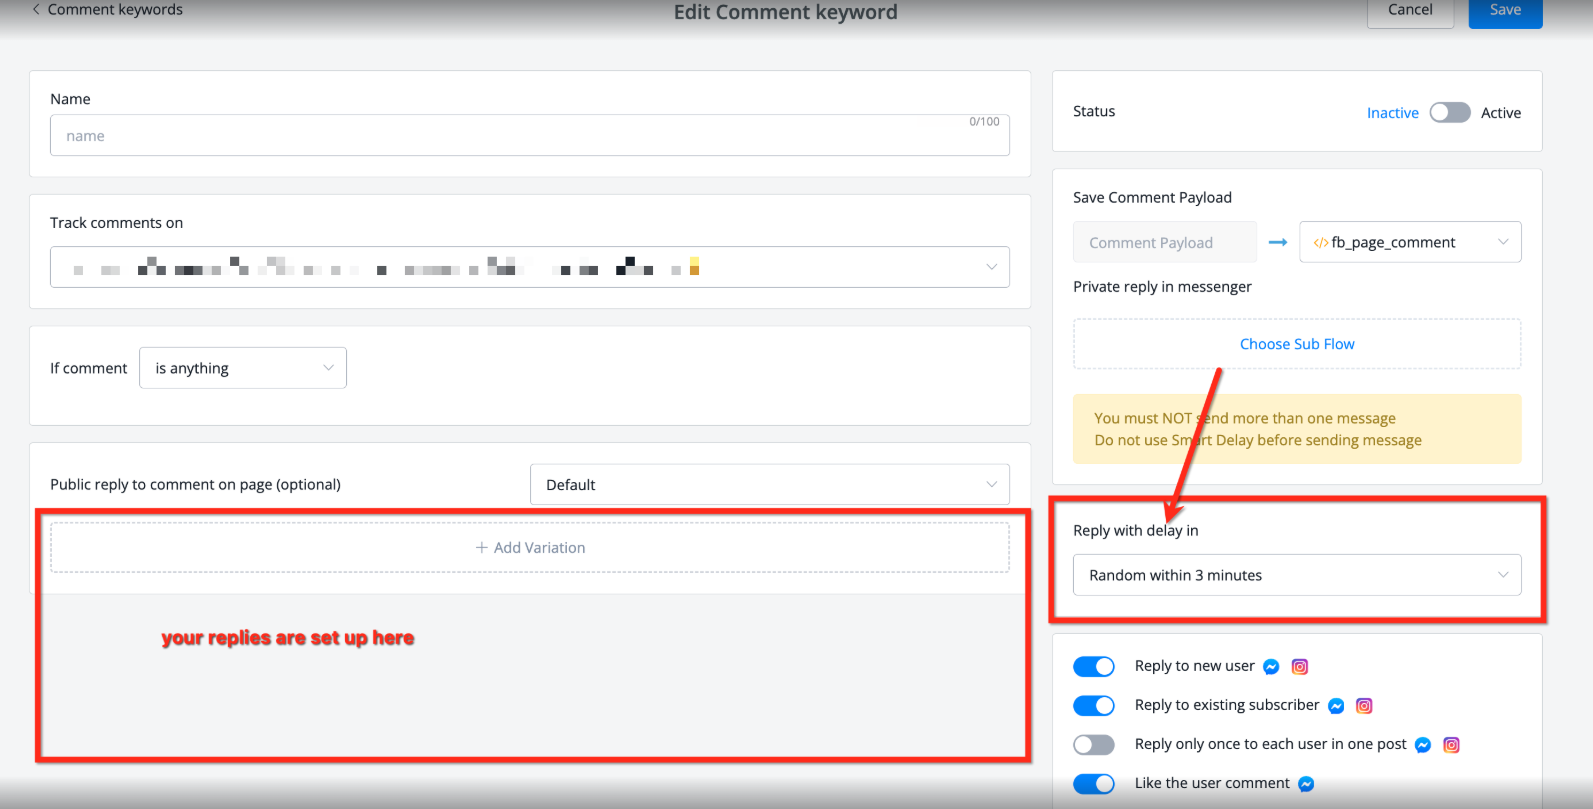Screen dimensions: 1593x809
Task: Open the Default public reply dropdown
Action: pyautogui.click(x=769, y=485)
